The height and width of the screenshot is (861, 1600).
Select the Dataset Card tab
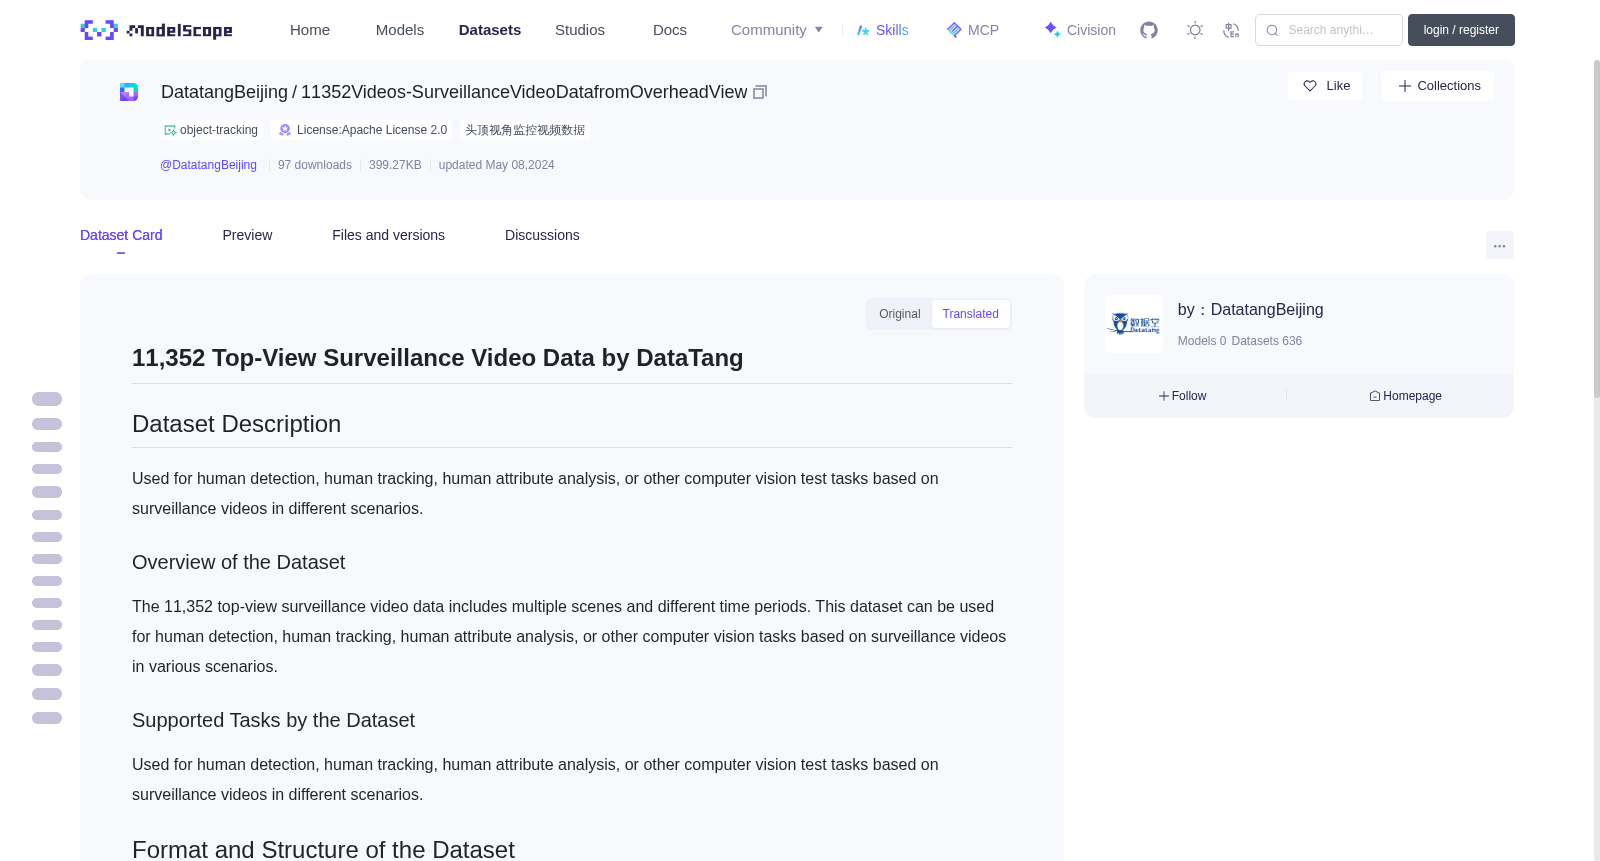pos(121,235)
